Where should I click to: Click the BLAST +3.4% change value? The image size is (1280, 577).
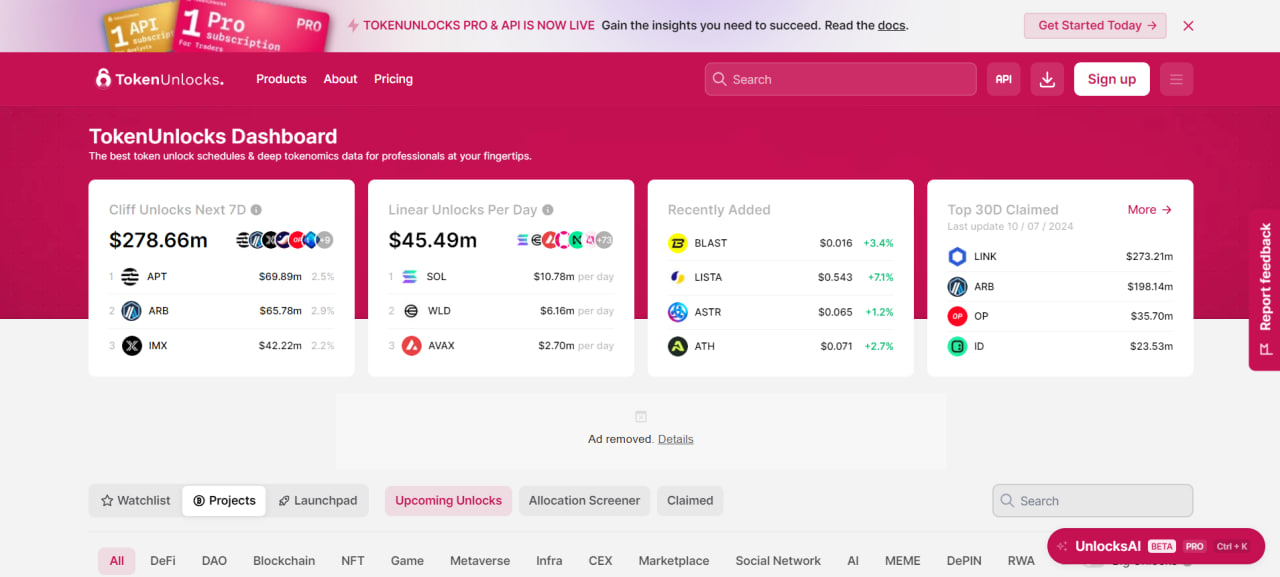pyautogui.click(x=879, y=243)
